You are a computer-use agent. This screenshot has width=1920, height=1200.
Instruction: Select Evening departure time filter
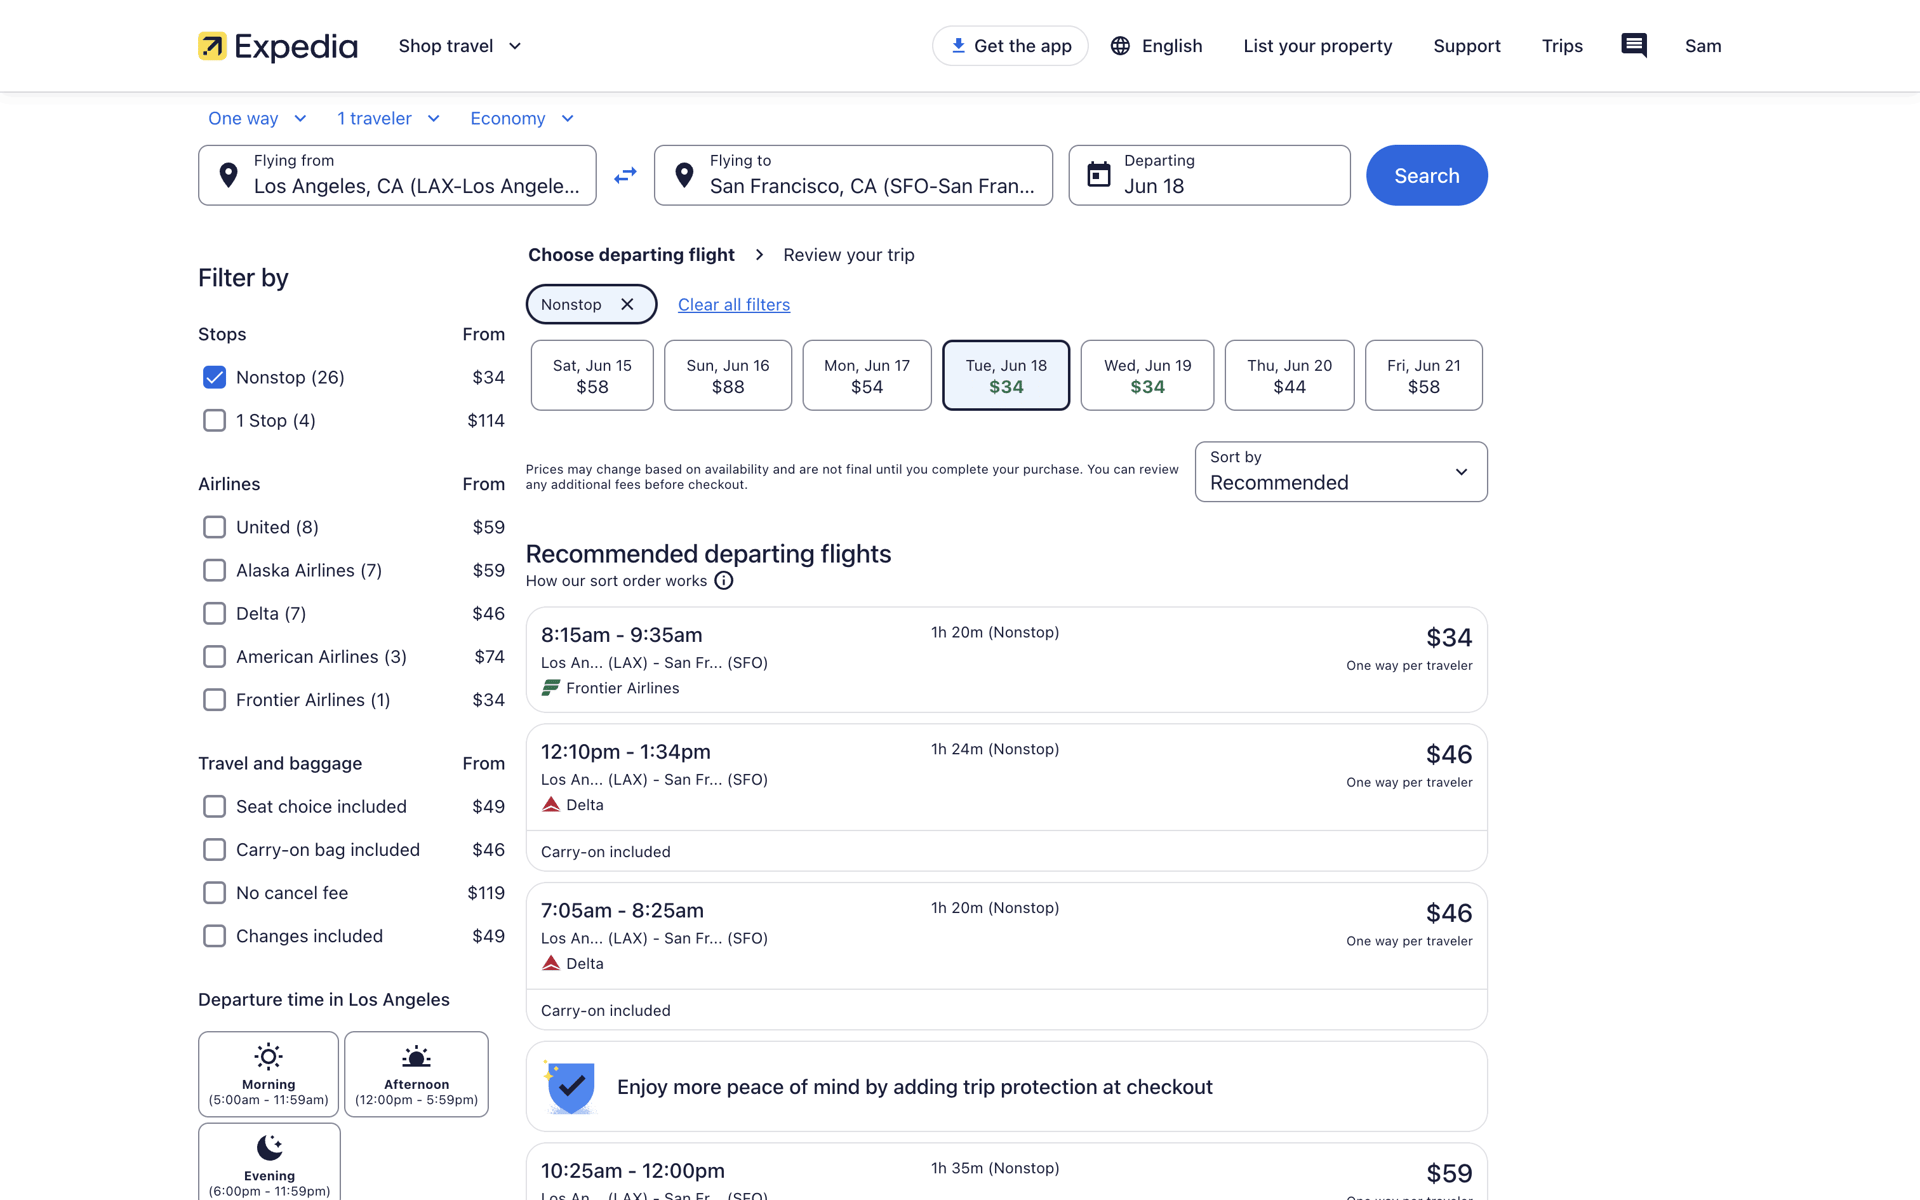tap(269, 1162)
